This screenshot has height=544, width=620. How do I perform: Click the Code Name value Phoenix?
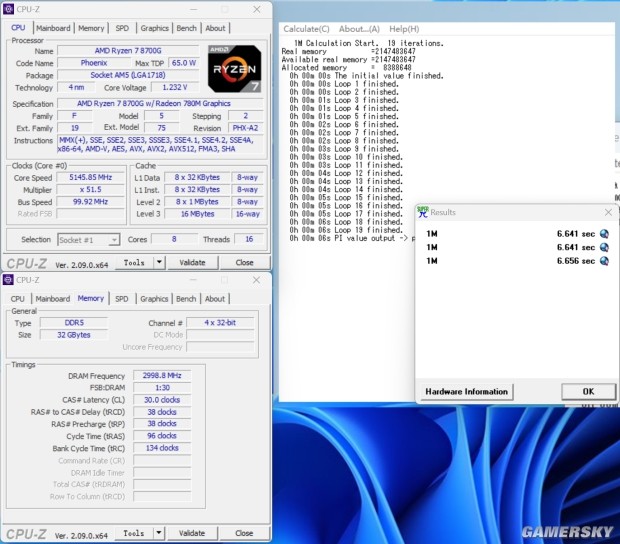pyautogui.click(x=94, y=63)
